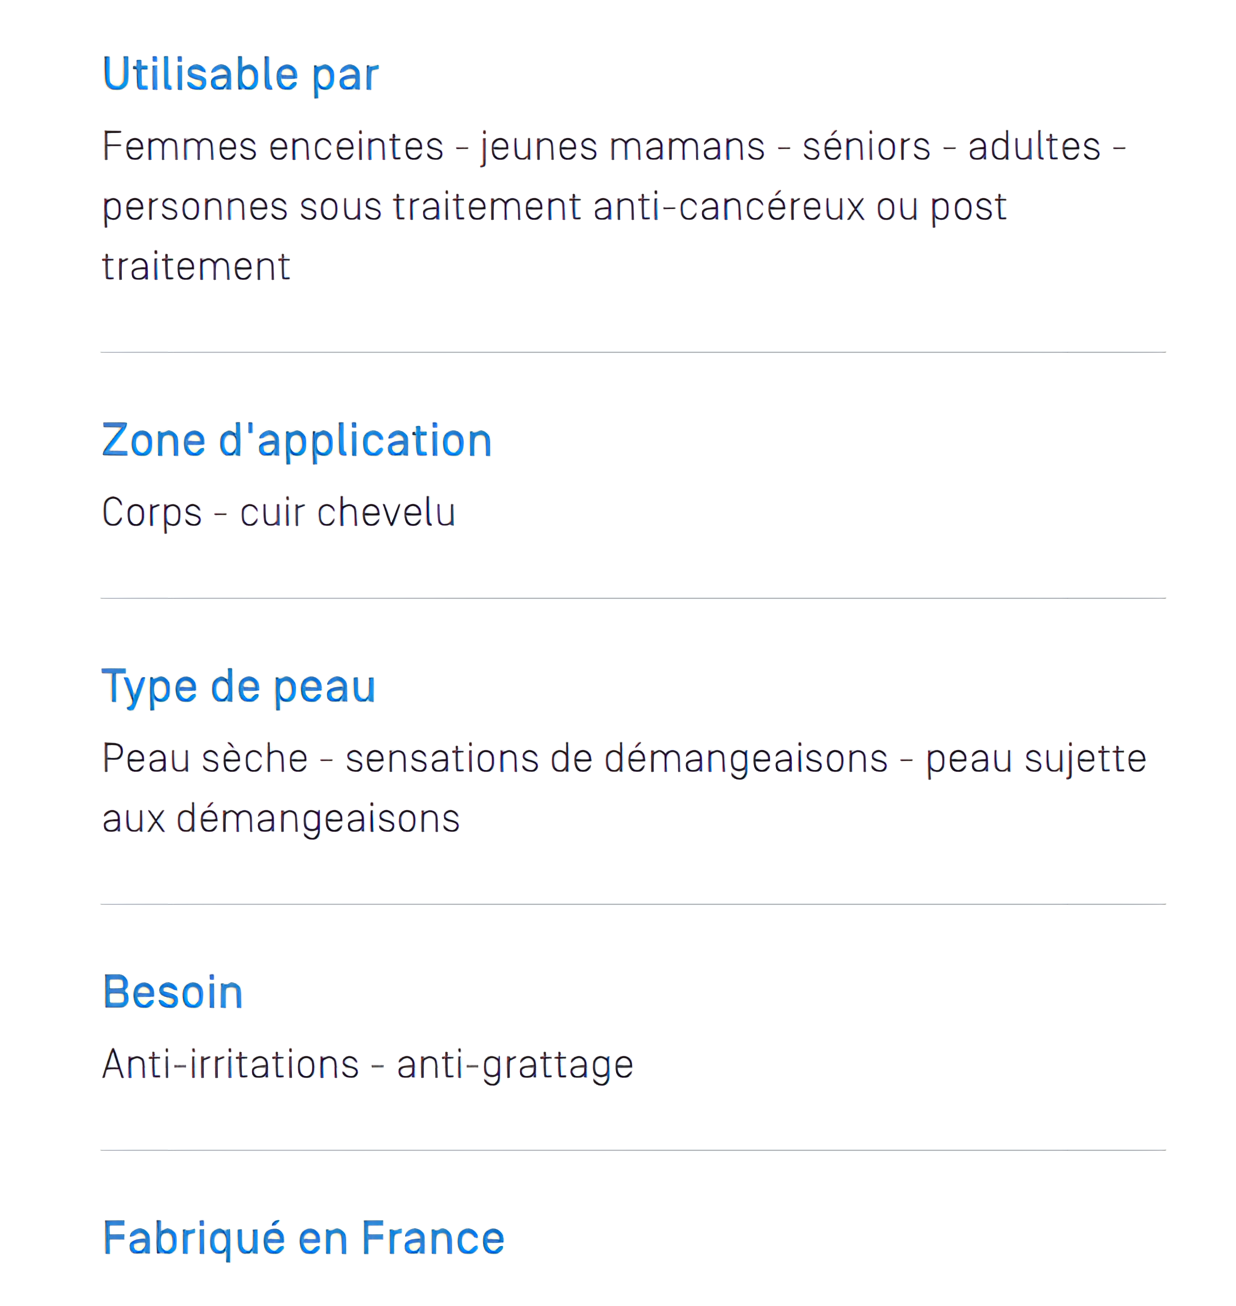Select the 'Besoin' heading

pyautogui.click(x=173, y=992)
